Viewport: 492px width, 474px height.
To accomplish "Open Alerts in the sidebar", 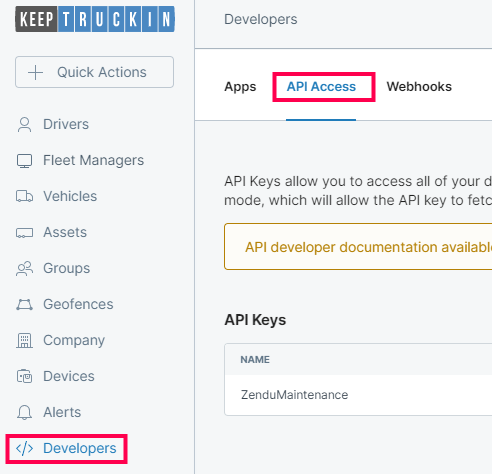I will [62, 412].
